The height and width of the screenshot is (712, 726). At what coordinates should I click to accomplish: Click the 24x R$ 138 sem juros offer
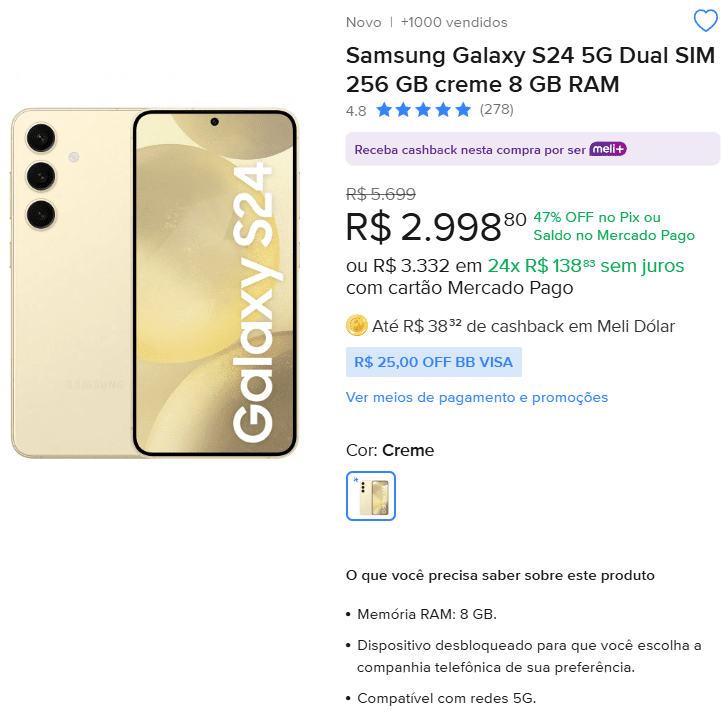click(585, 266)
